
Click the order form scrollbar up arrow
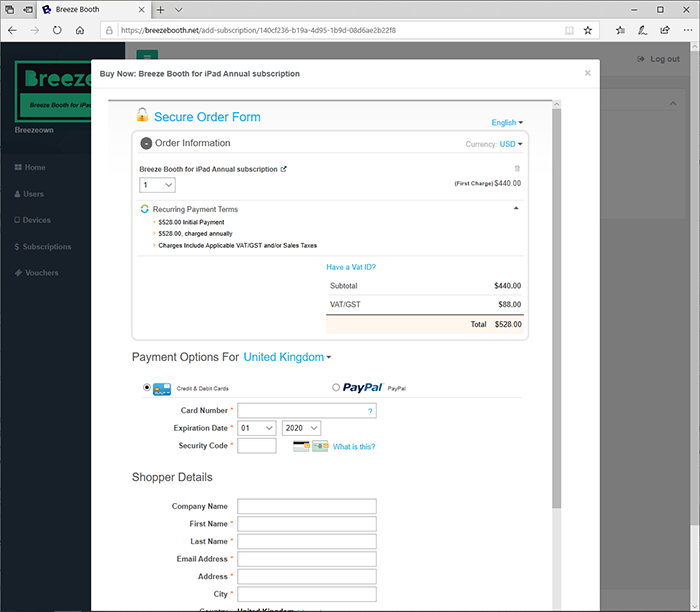pos(556,104)
